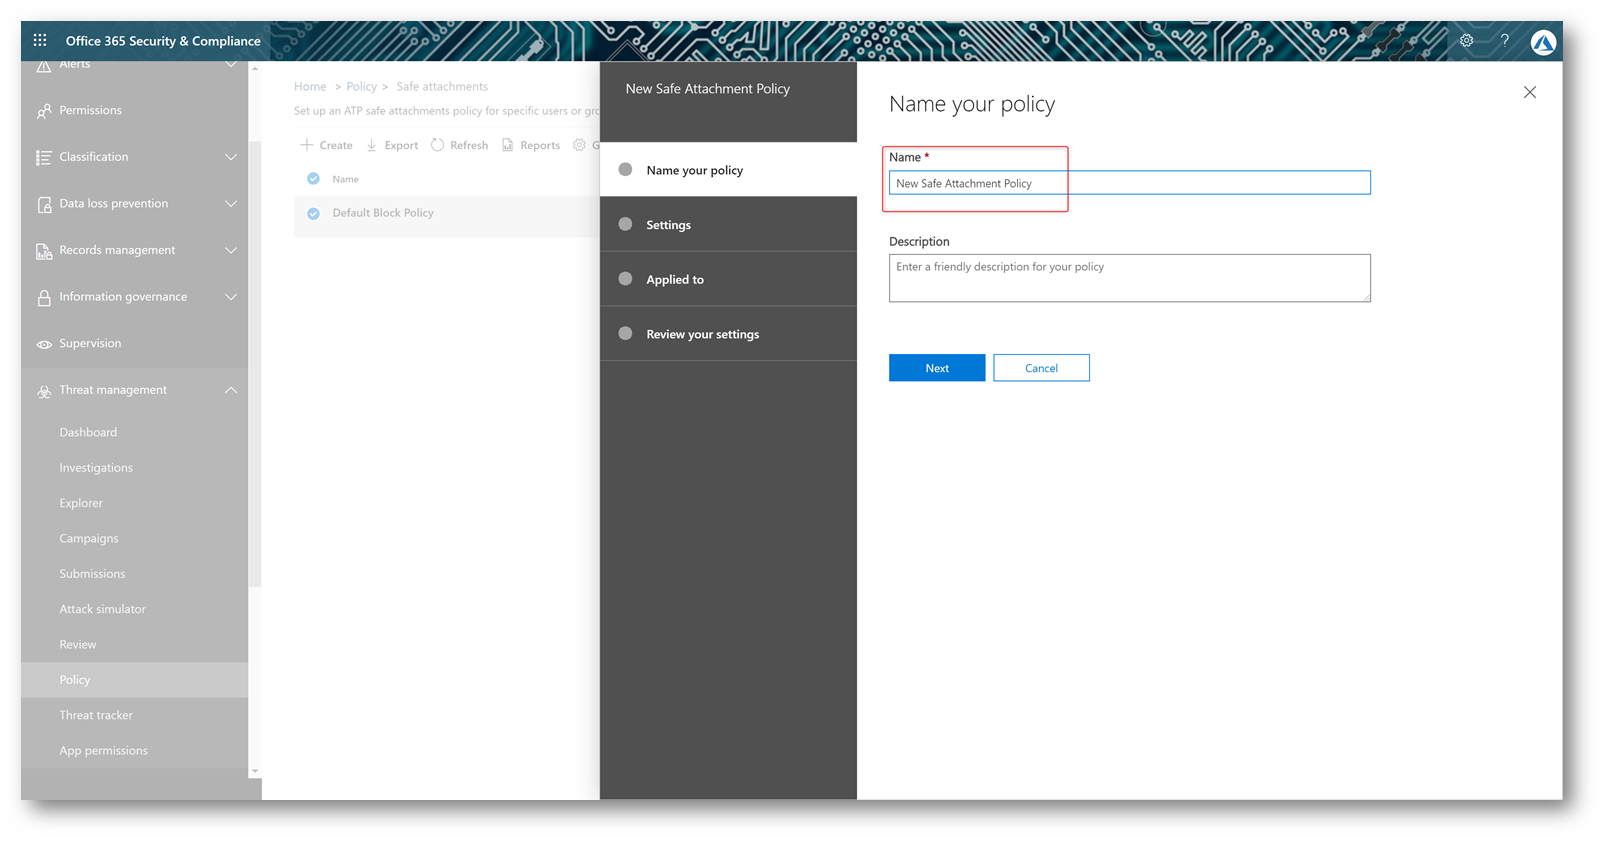Click the Classification list icon
Image resolution: width=1605 pixels, height=842 pixels.
[44, 157]
